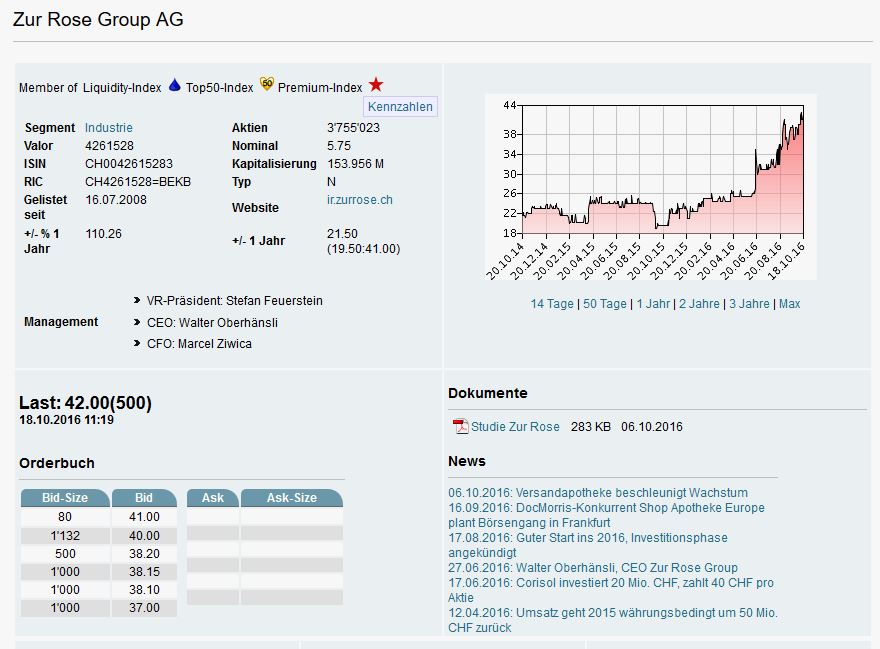Click the Zur Rose Group AG heading

98,19
